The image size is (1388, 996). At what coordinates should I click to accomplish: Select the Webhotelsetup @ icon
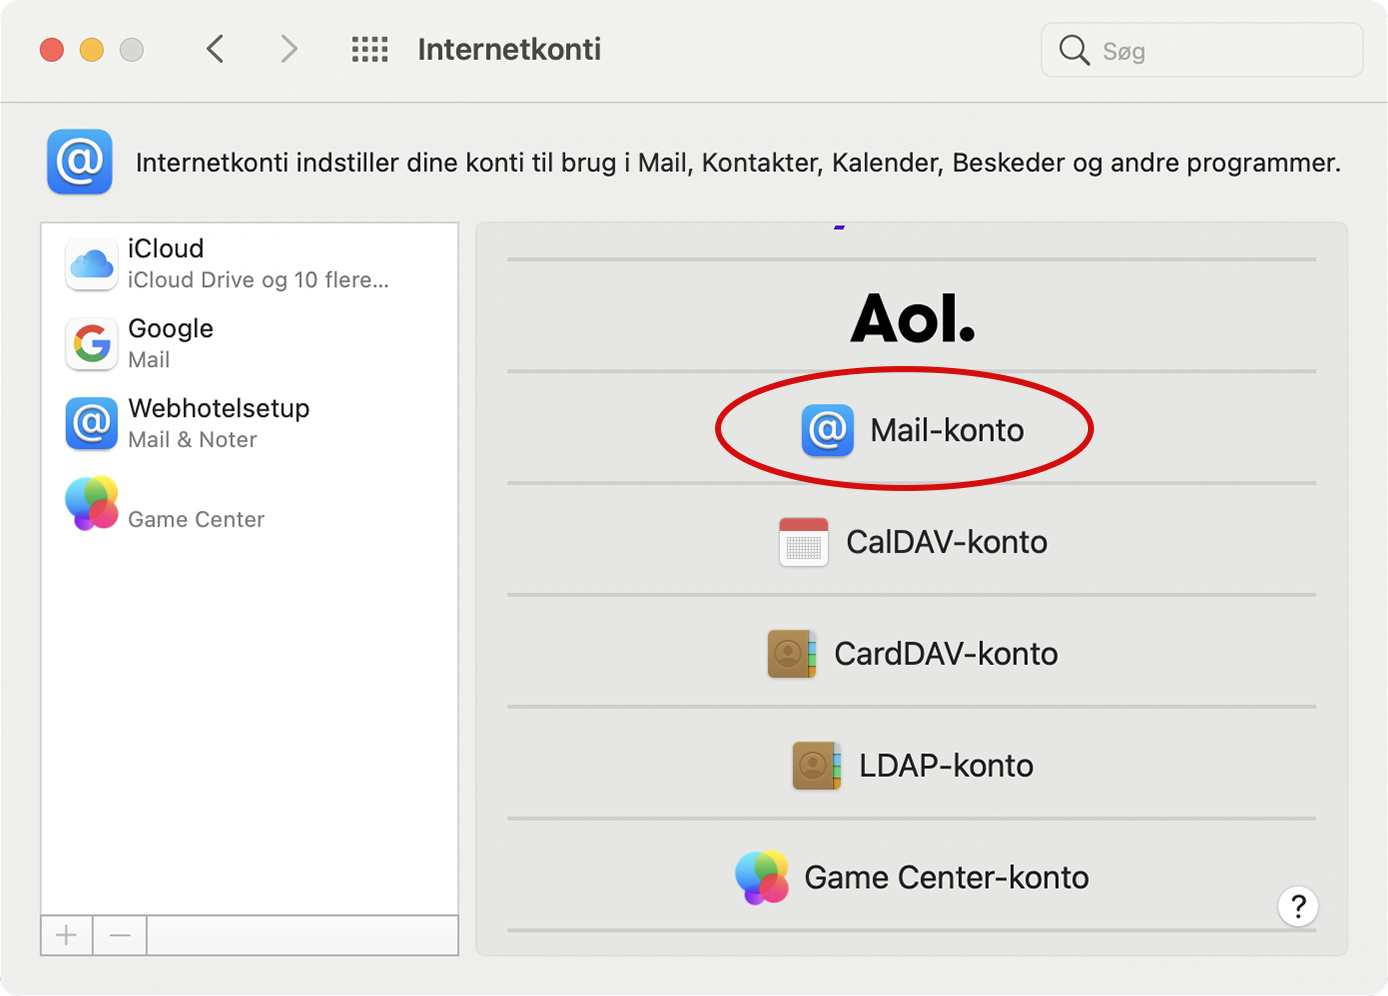[91, 424]
